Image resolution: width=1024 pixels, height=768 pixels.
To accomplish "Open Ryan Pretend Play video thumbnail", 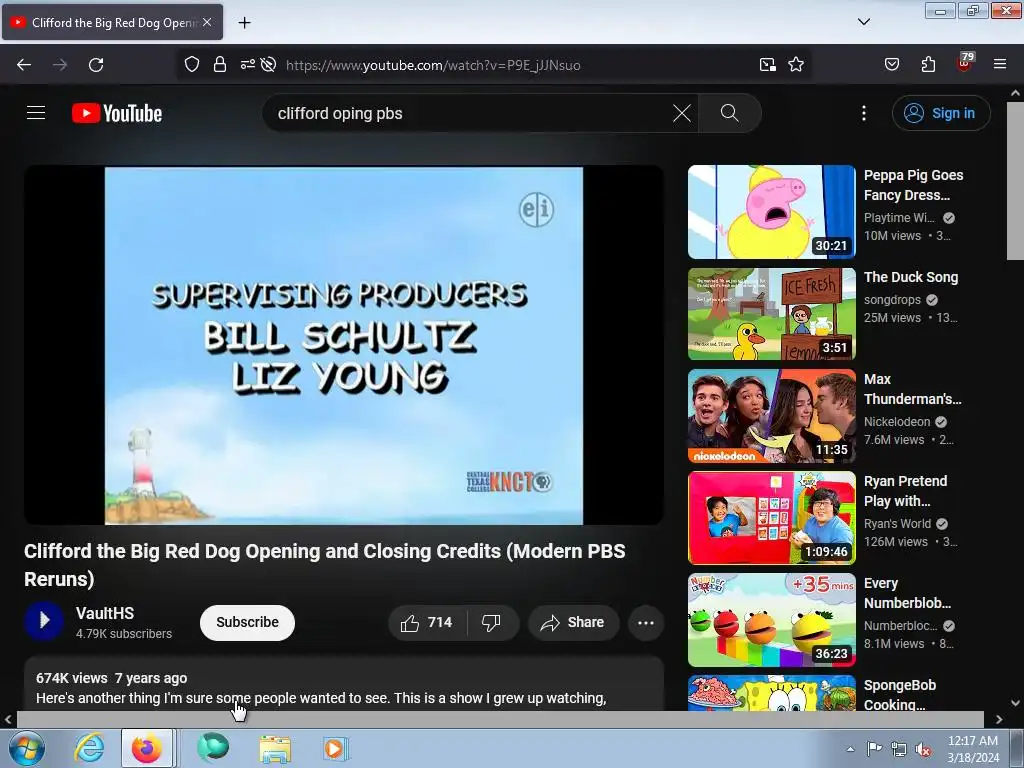I will coord(771,518).
